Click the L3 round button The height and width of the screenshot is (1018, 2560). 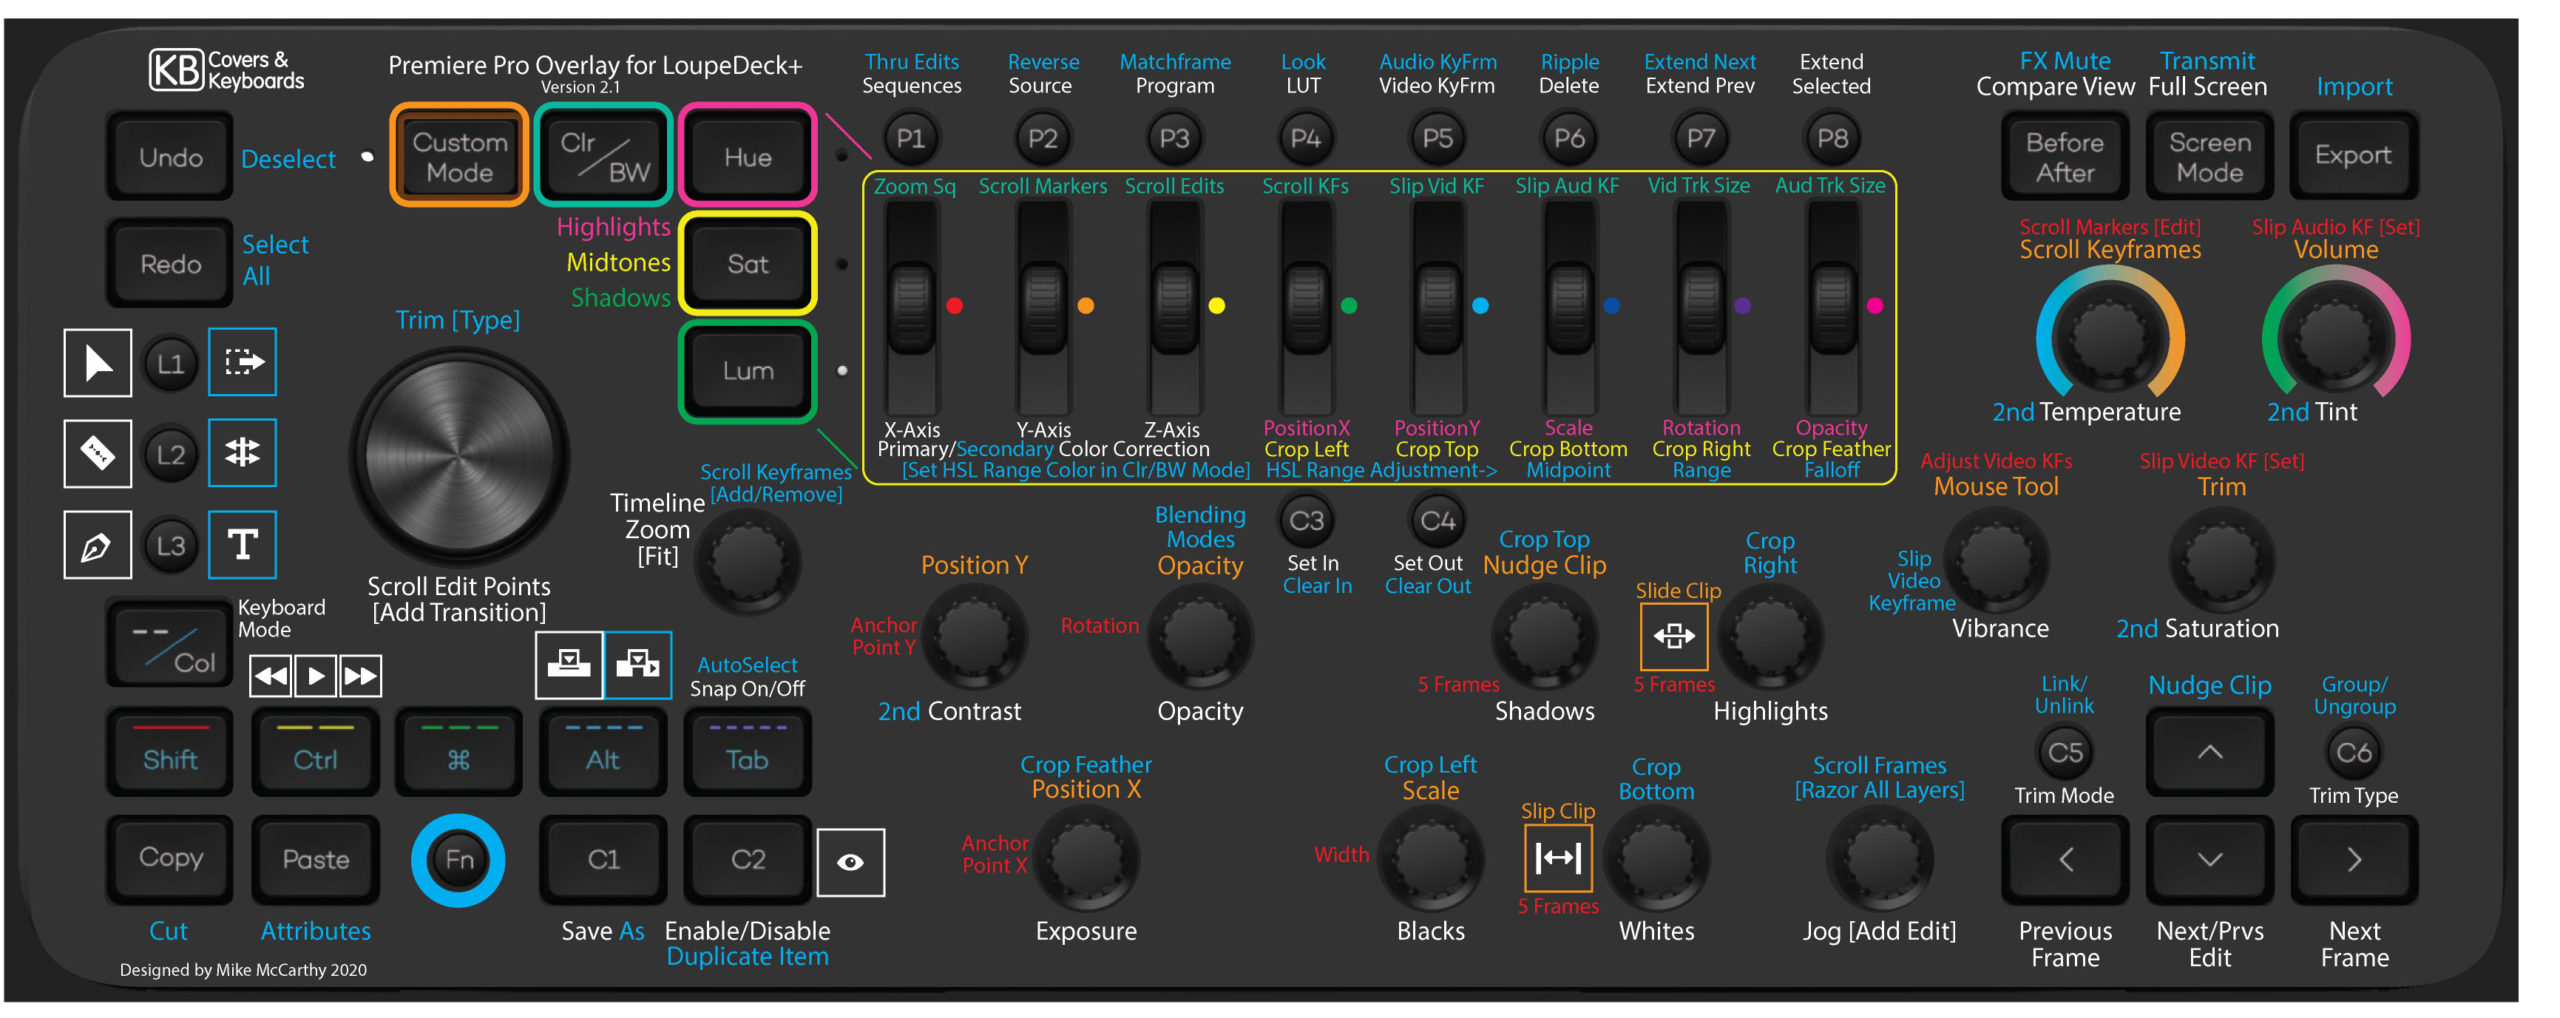(x=171, y=545)
